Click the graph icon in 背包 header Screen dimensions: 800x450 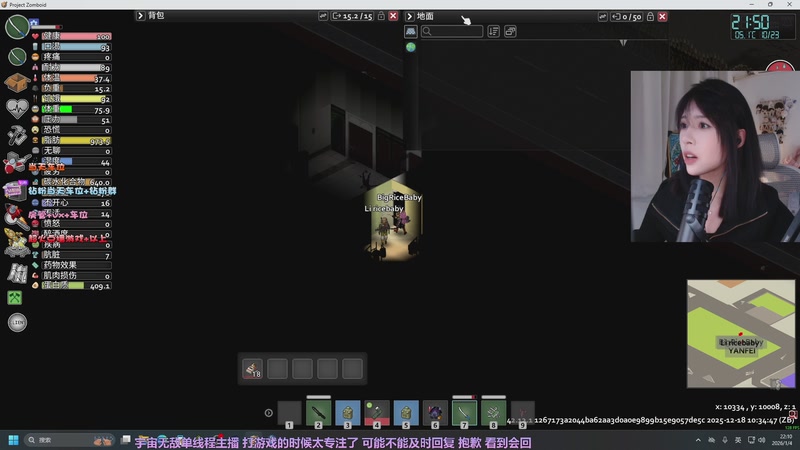pos(323,16)
